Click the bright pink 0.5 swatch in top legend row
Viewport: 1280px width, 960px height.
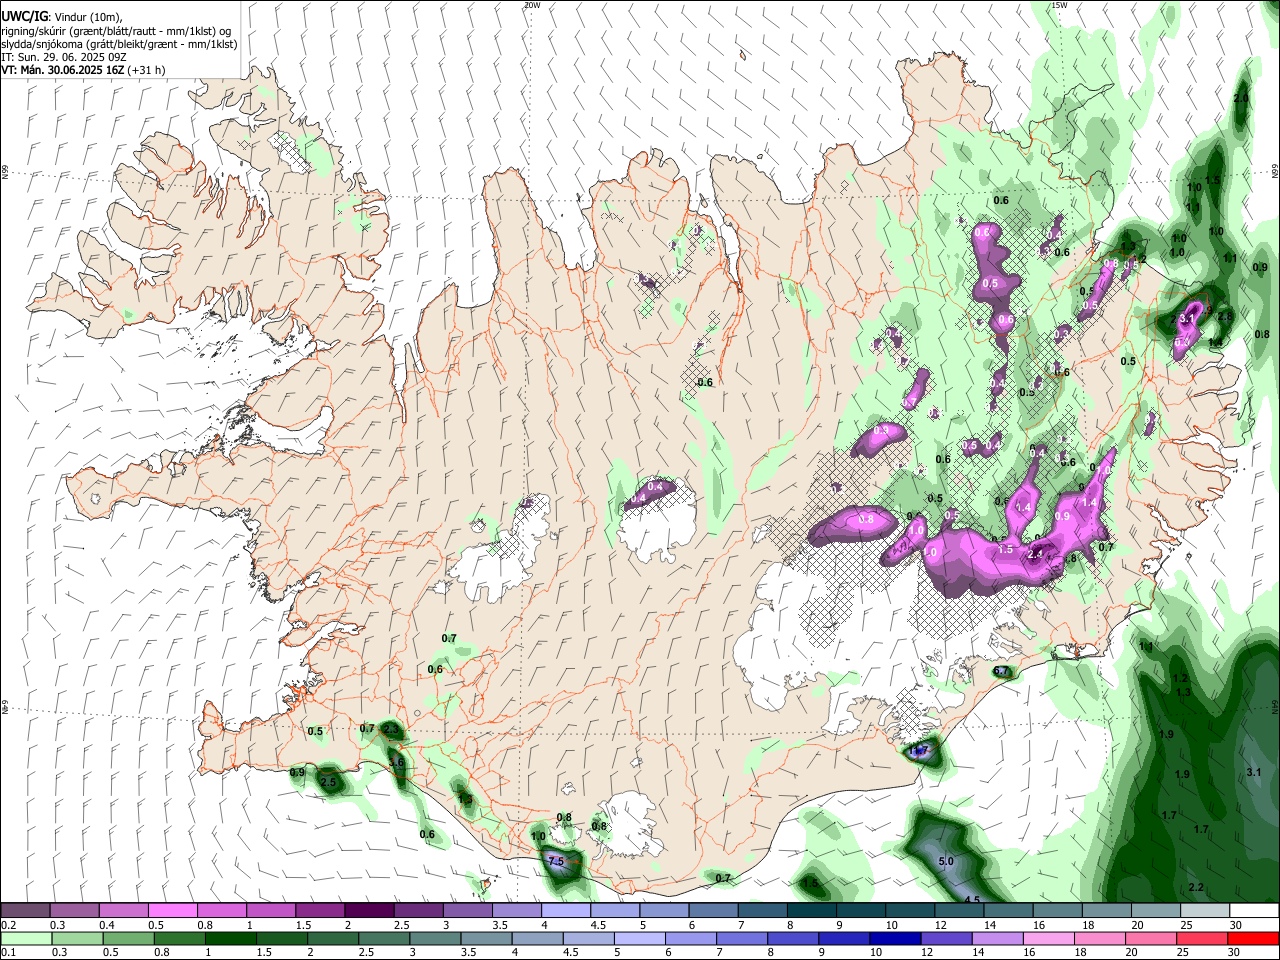coord(172,911)
